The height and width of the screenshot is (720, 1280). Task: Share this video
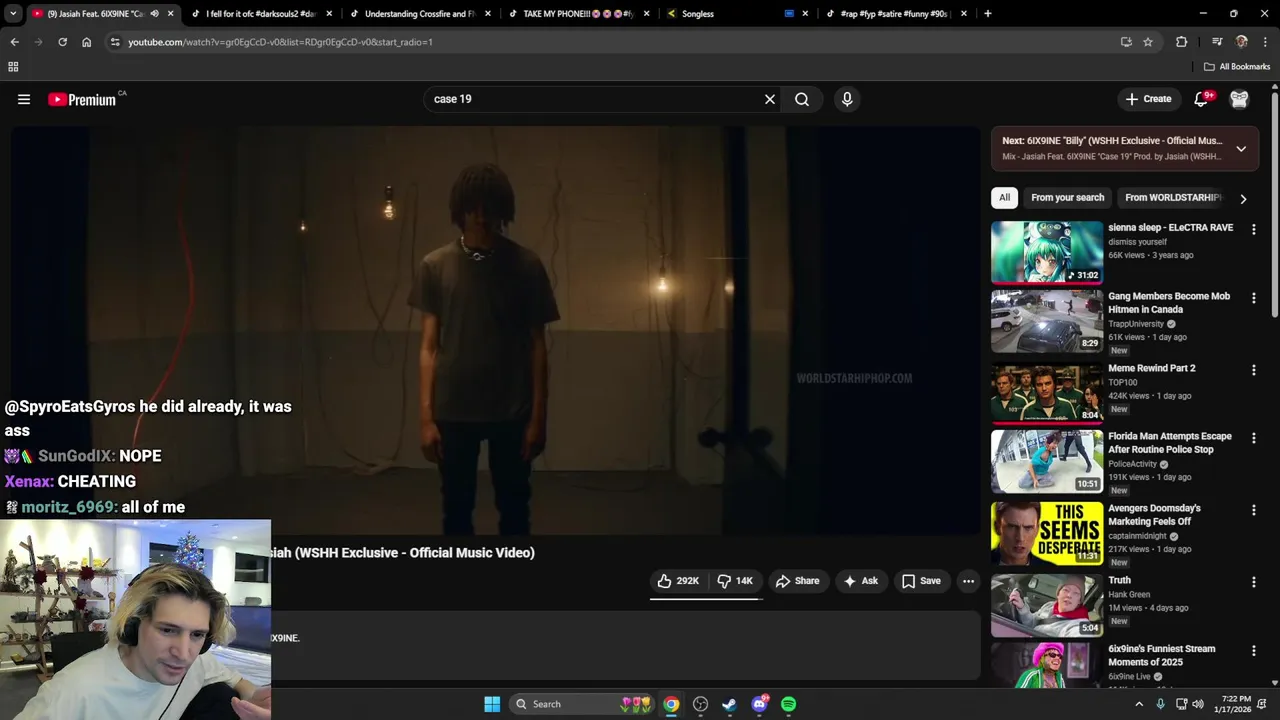point(797,581)
